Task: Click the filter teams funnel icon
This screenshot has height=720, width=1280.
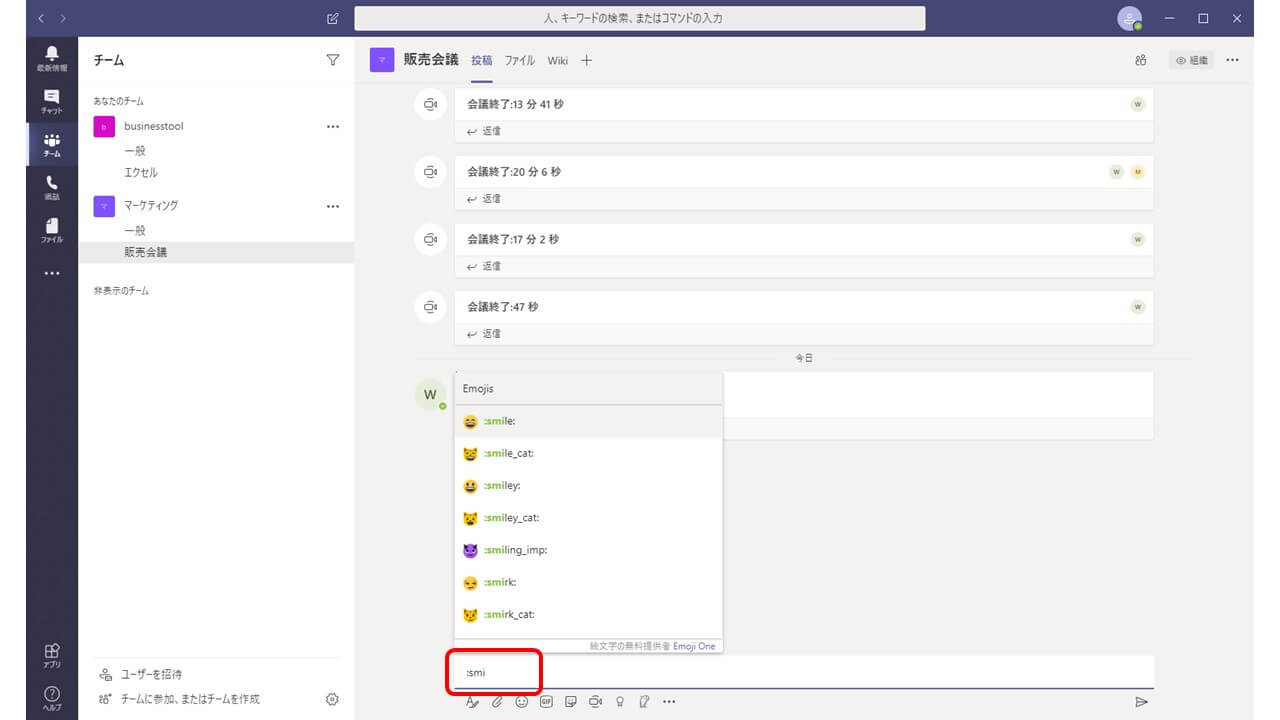Action: pos(333,60)
